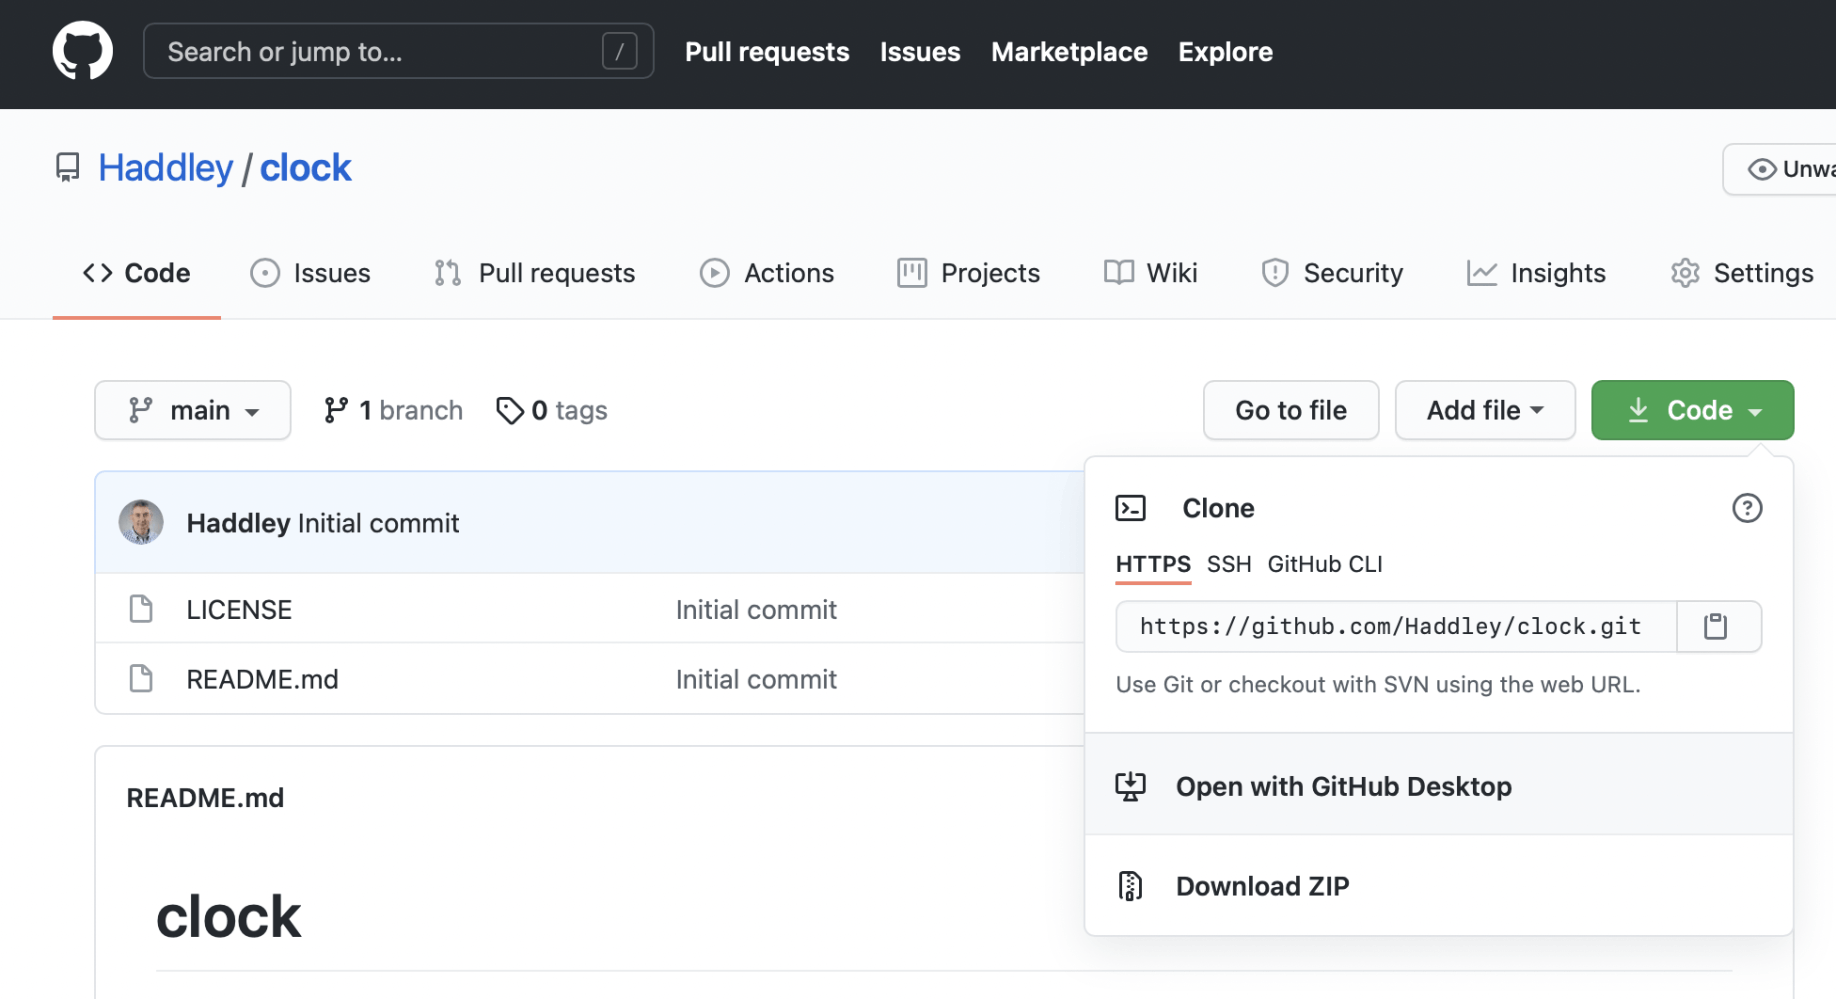Click the LICENSE file icon

tap(141, 609)
